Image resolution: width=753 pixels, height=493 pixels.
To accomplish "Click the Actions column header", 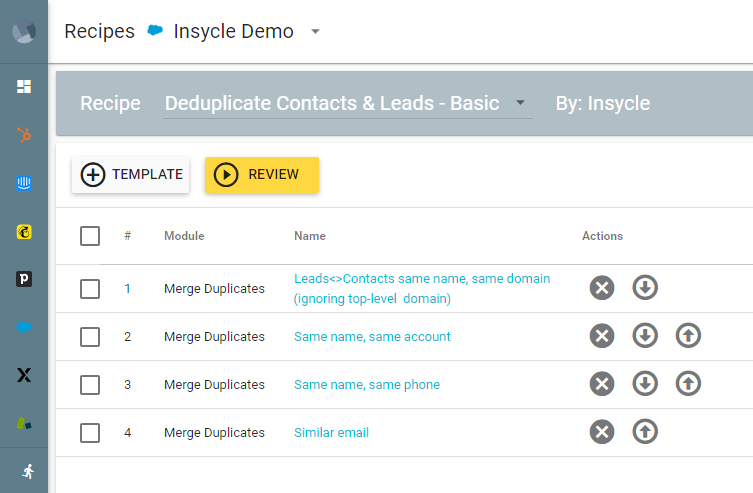I will pos(602,236).
